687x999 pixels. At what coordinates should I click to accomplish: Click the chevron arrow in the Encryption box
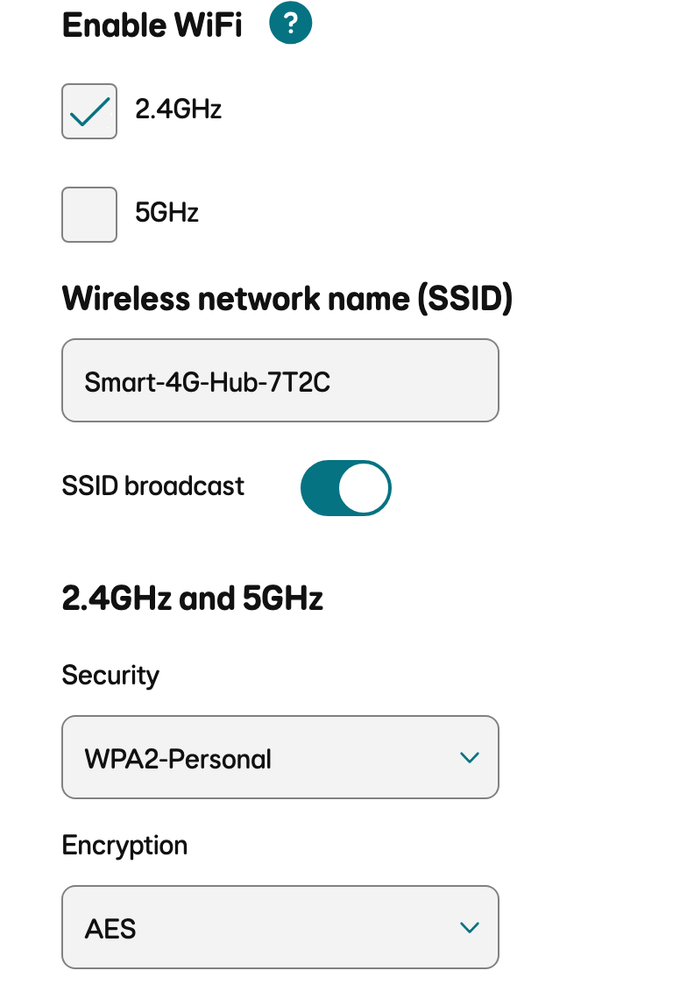(x=469, y=928)
